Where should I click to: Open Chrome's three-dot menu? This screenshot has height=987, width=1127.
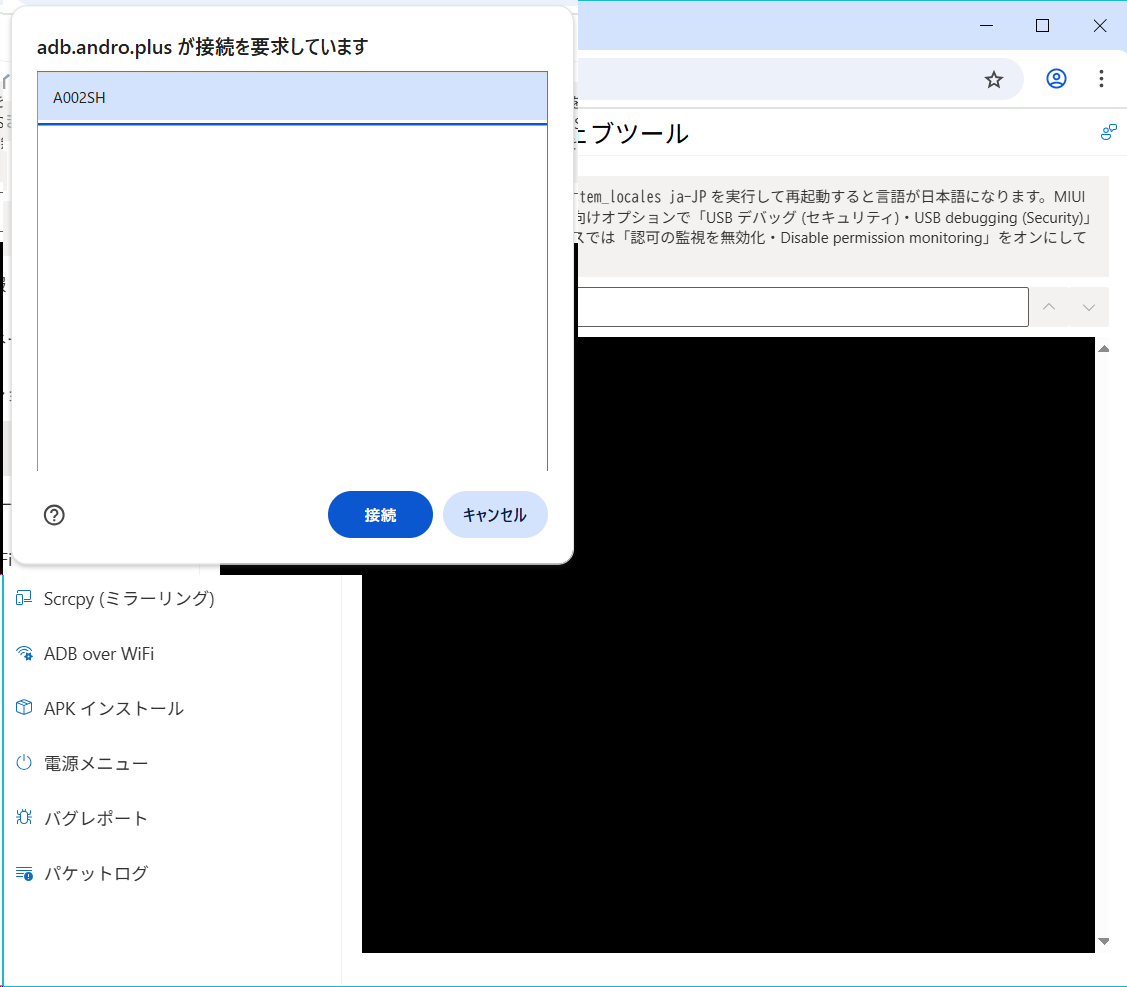point(1101,79)
